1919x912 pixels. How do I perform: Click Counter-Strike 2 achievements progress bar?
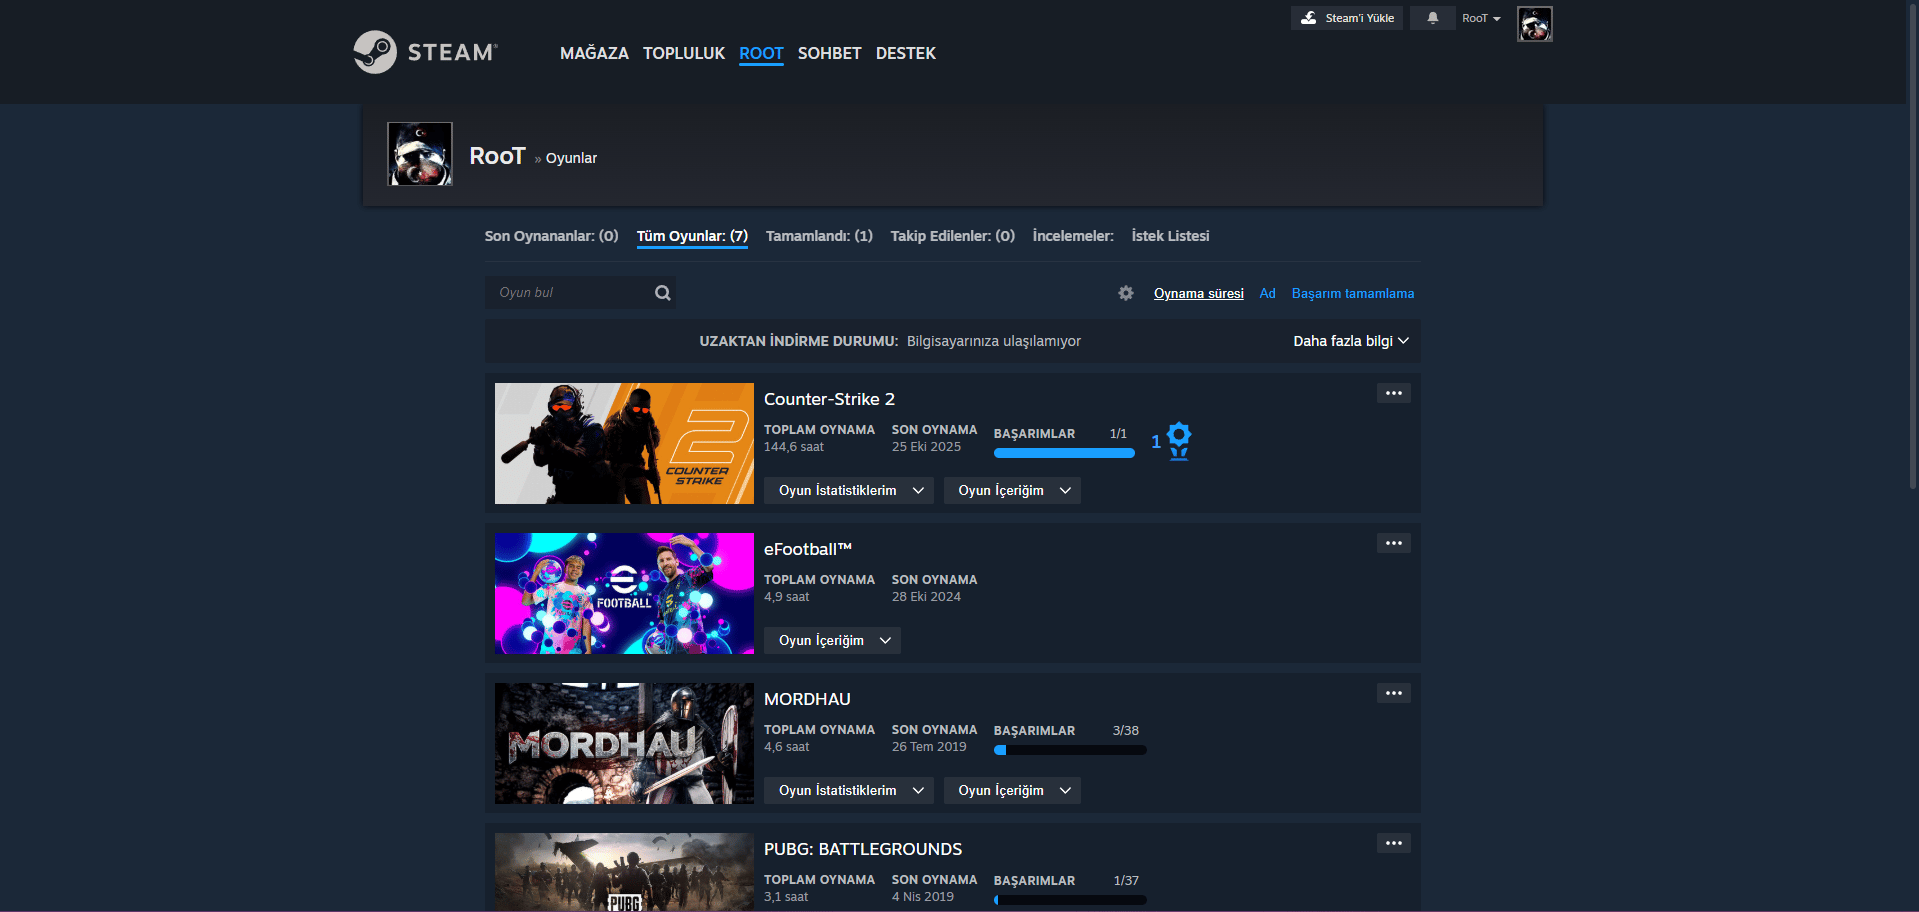(1064, 453)
